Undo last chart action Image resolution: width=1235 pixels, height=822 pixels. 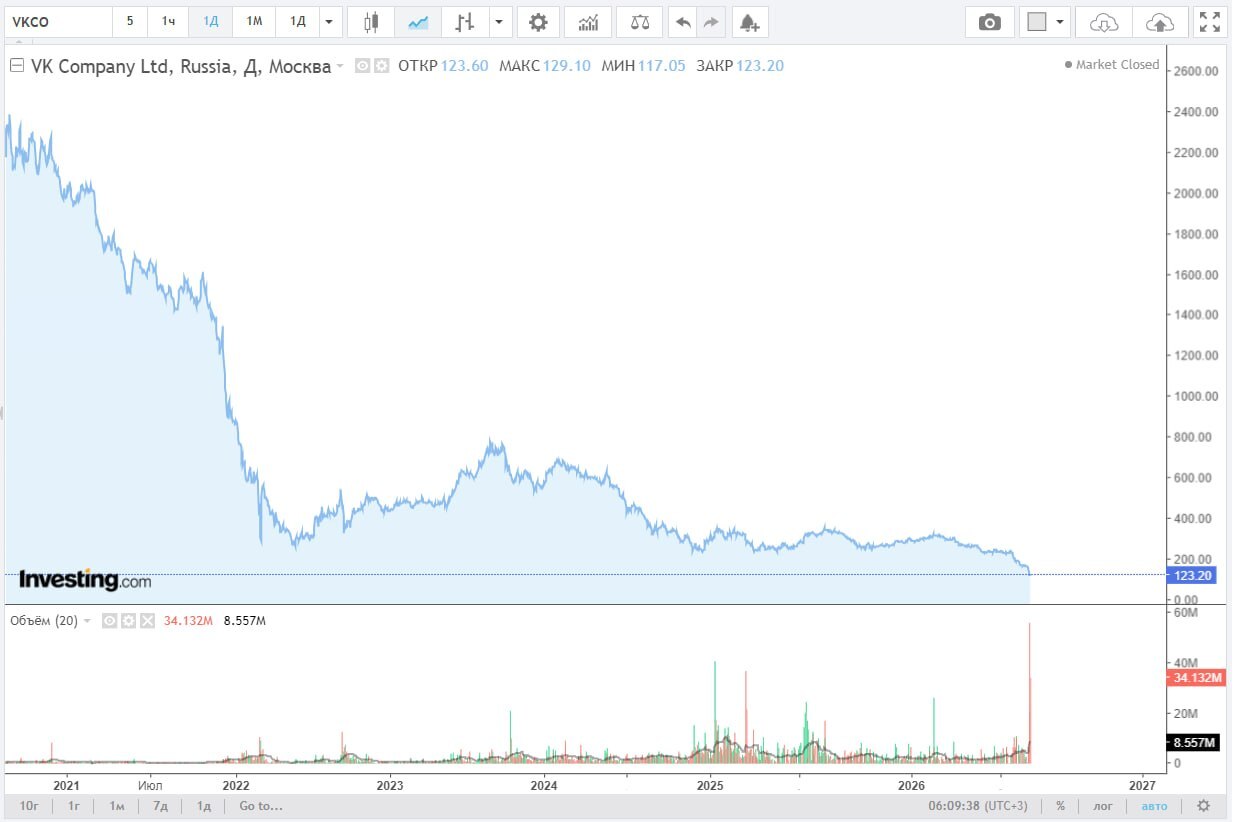pyautogui.click(x=684, y=22)
